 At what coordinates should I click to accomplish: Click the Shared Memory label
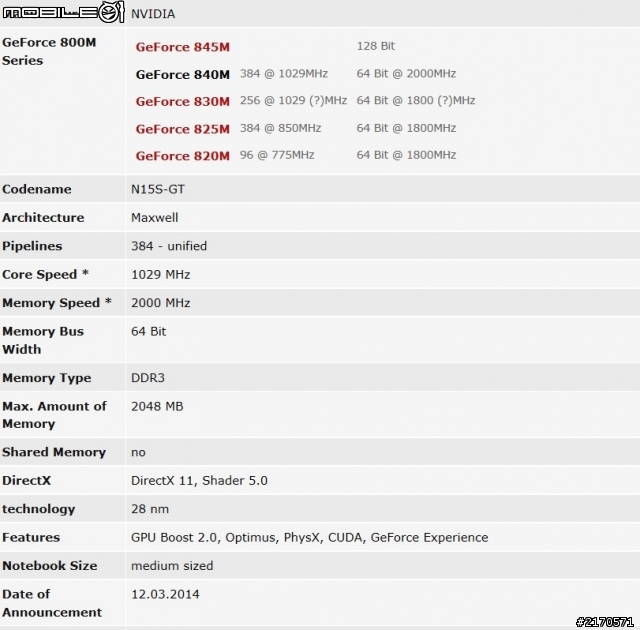click(54, 452)
